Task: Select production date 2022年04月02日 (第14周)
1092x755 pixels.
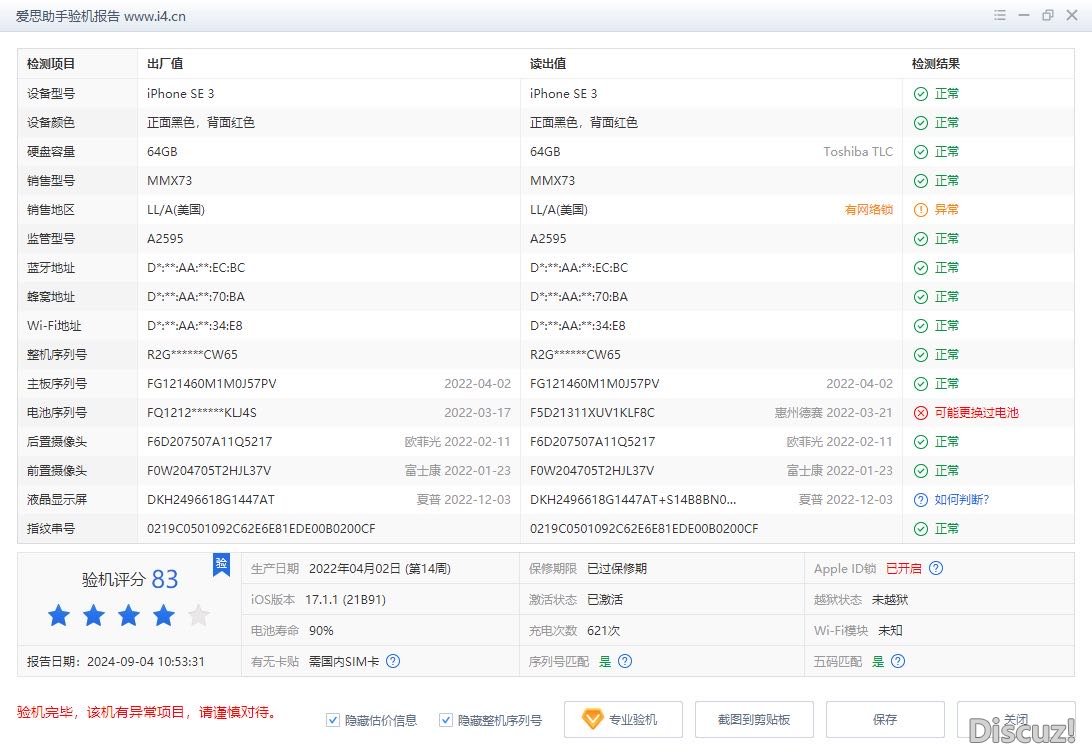Action: 380,568
